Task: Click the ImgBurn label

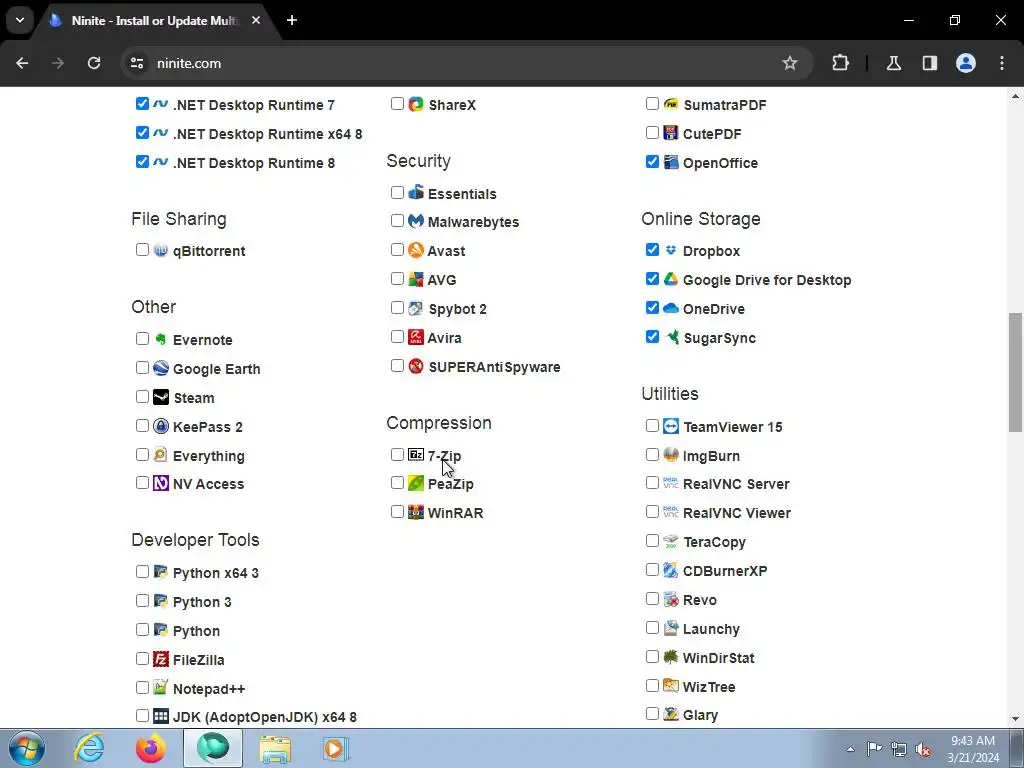Action: pos(711,456)
